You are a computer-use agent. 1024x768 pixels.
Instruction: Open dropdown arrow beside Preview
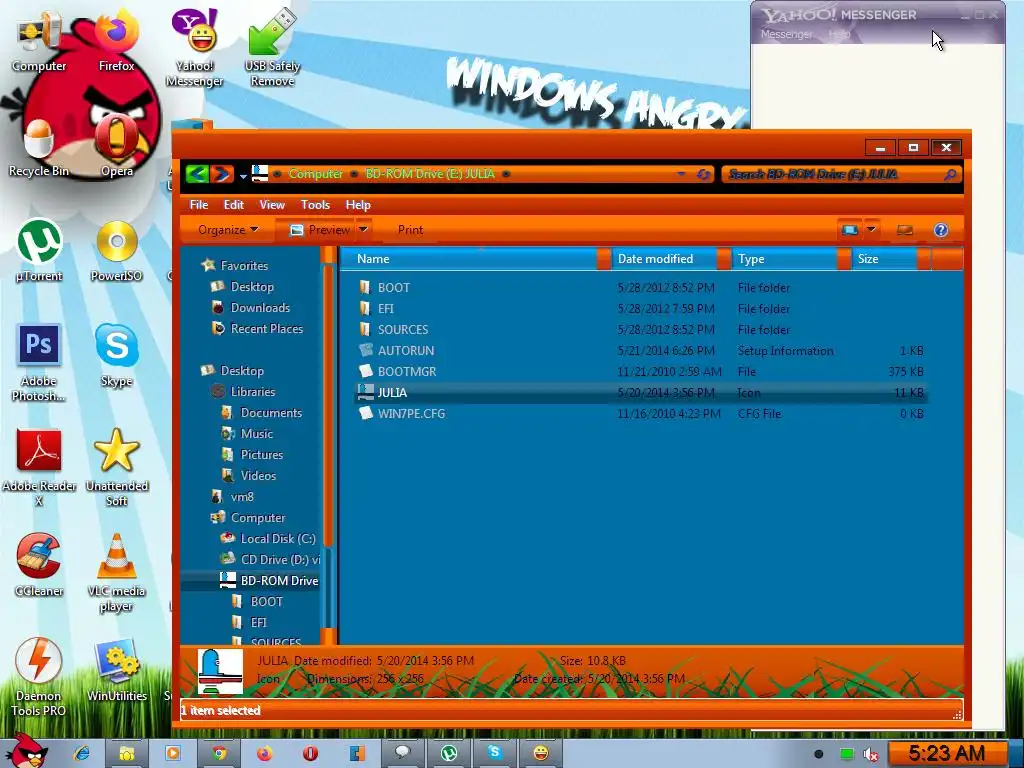click(363, 229)
